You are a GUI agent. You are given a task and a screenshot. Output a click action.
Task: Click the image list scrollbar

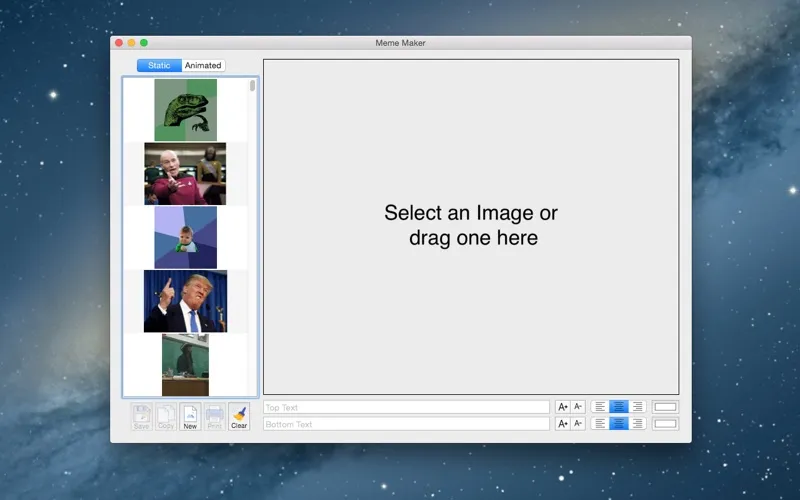pyautogui.click(x=253, y=87)
